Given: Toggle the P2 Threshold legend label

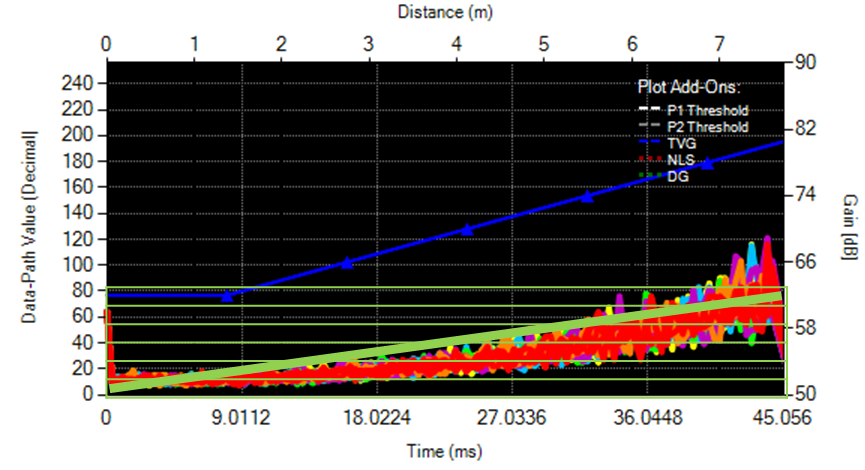Looking at the screenshot, I should coord(708,127).
